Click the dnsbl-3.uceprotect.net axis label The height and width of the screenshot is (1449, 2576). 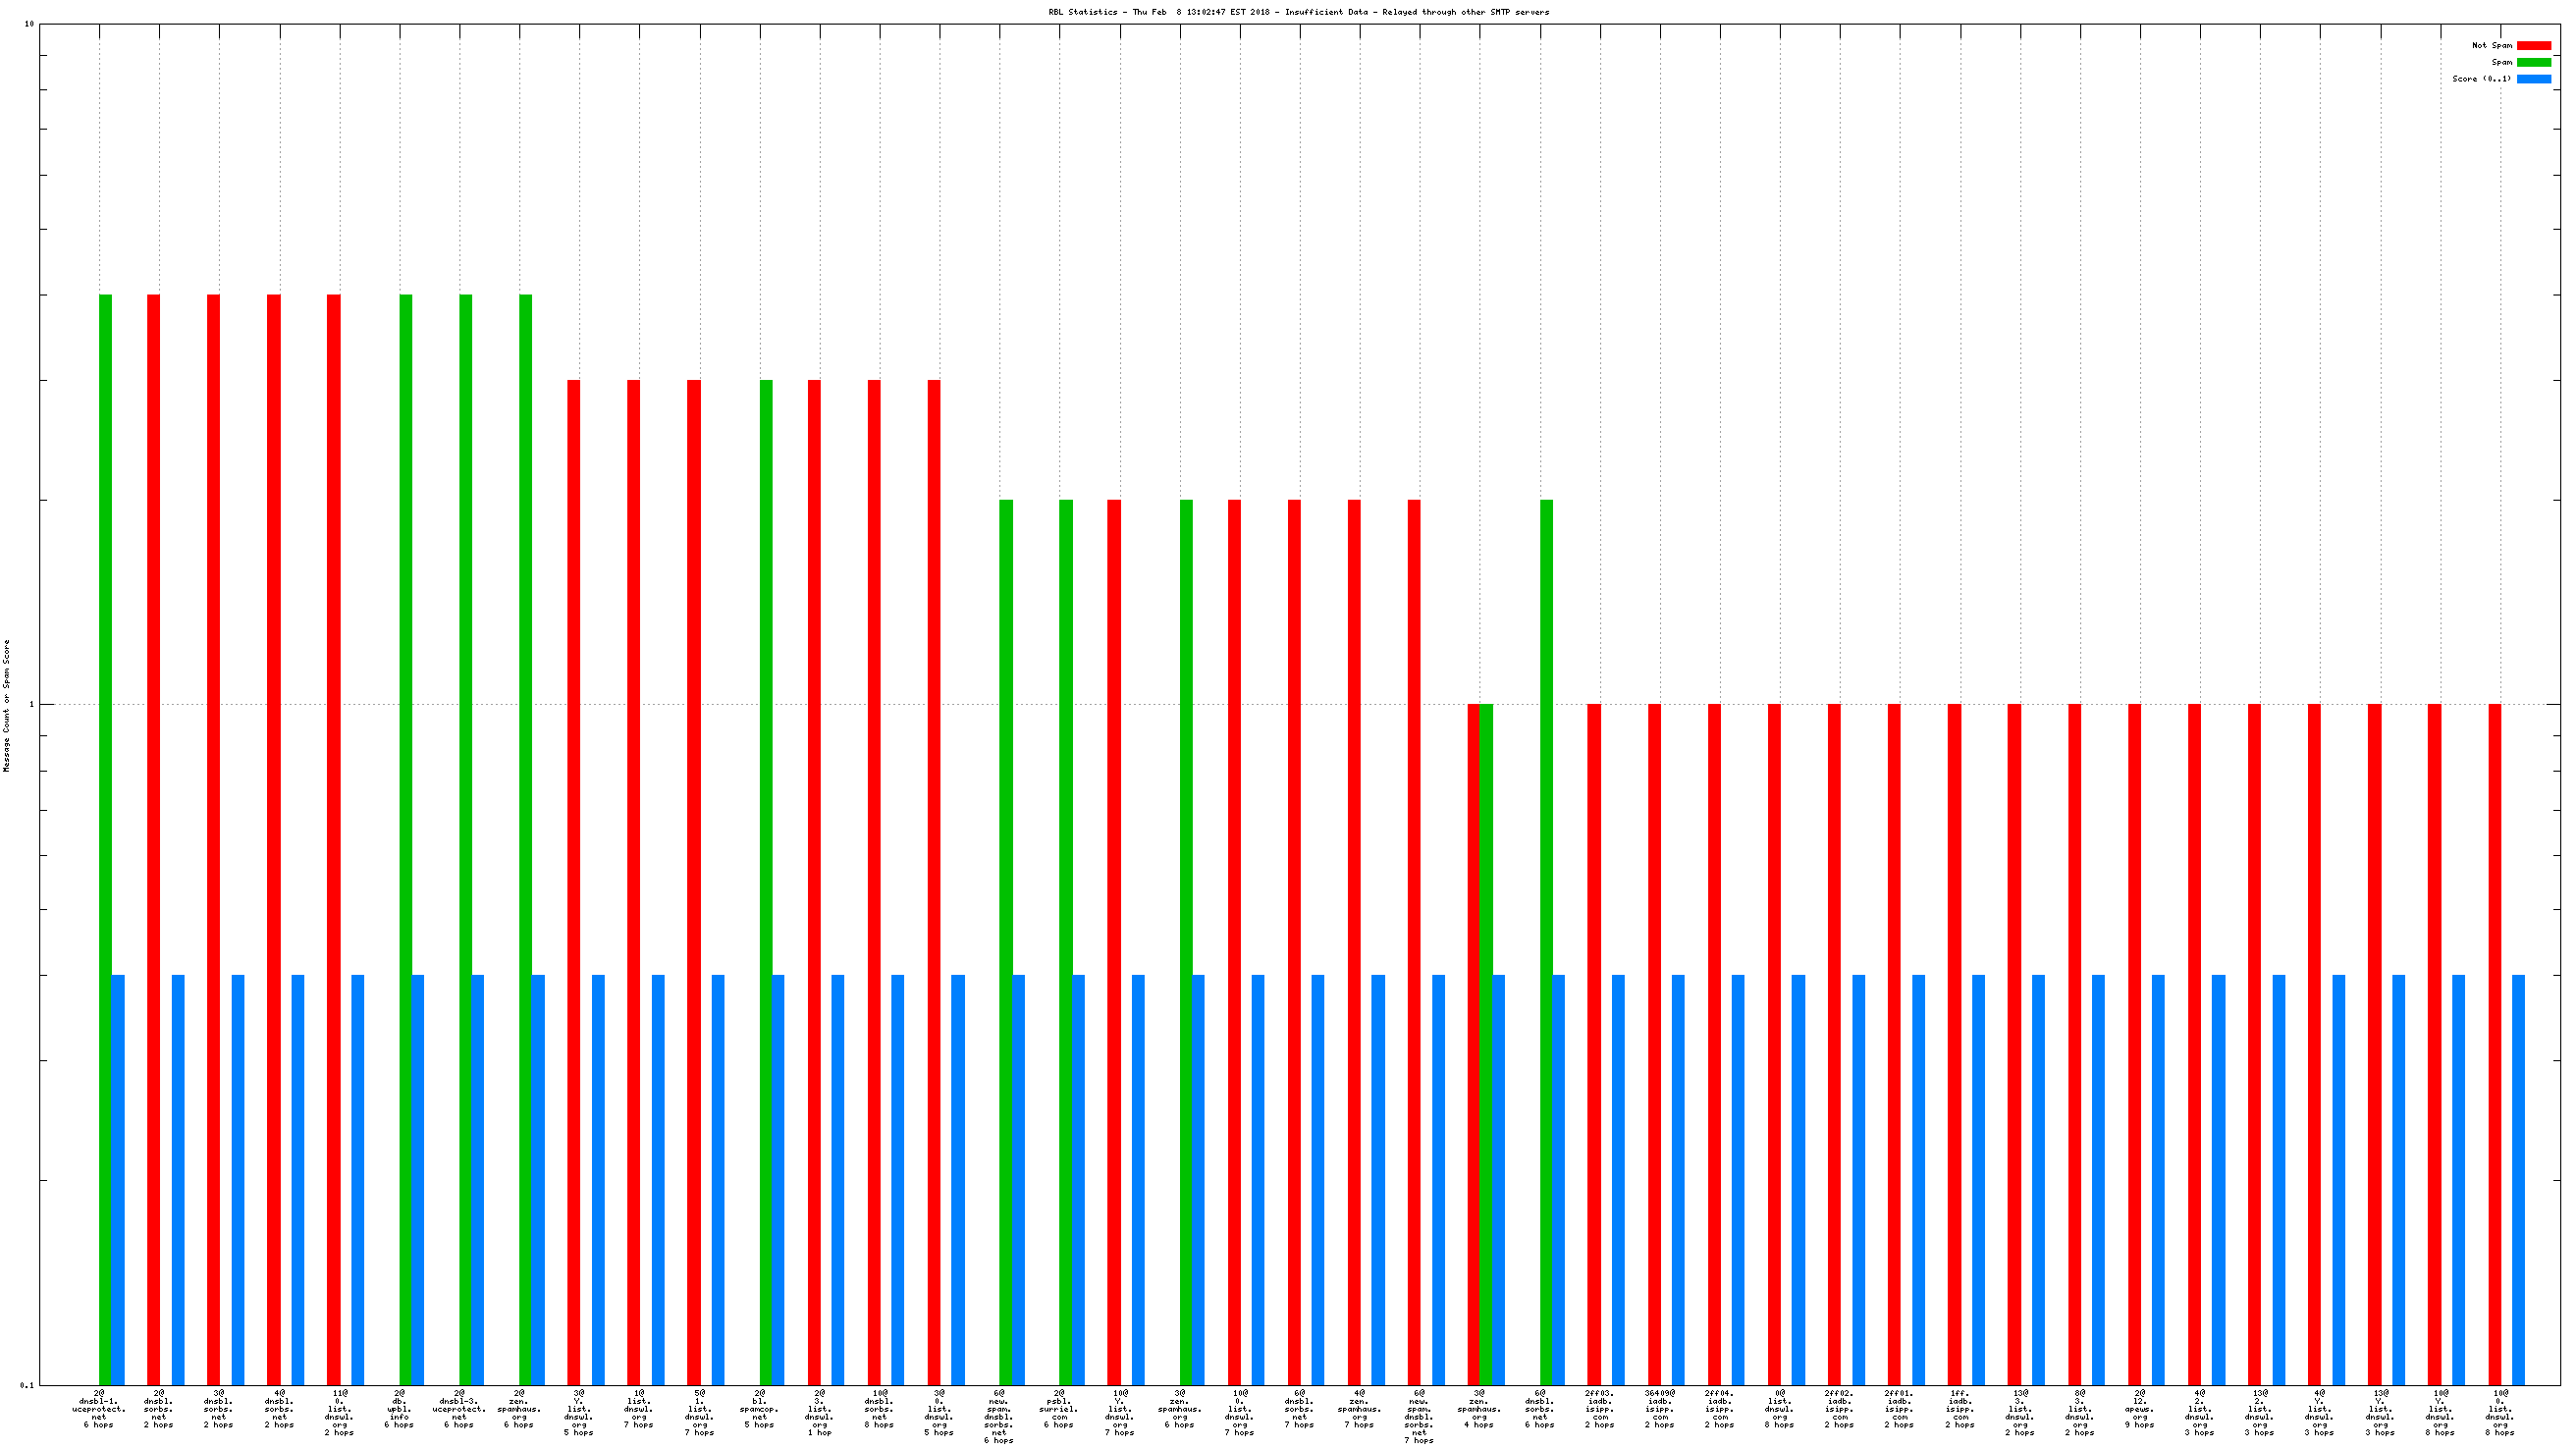(459, 1408)
